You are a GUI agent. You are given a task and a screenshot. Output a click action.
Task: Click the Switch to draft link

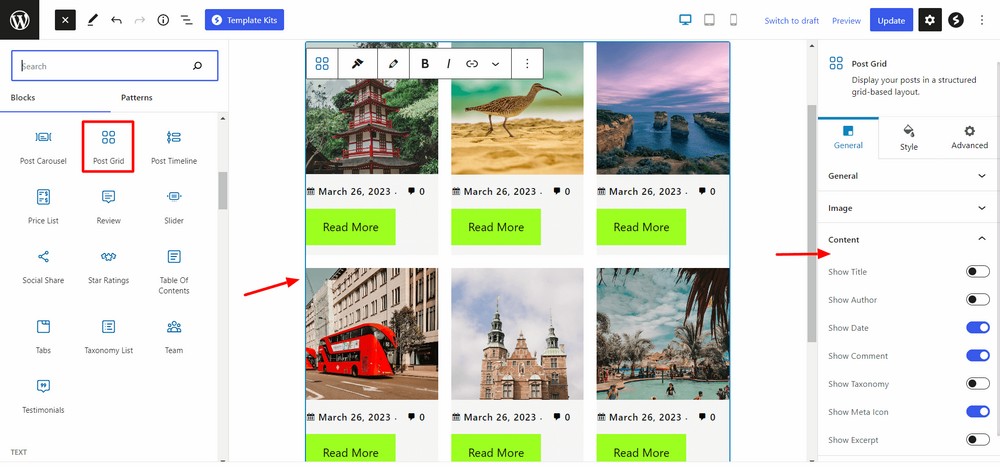coord(791,21)
